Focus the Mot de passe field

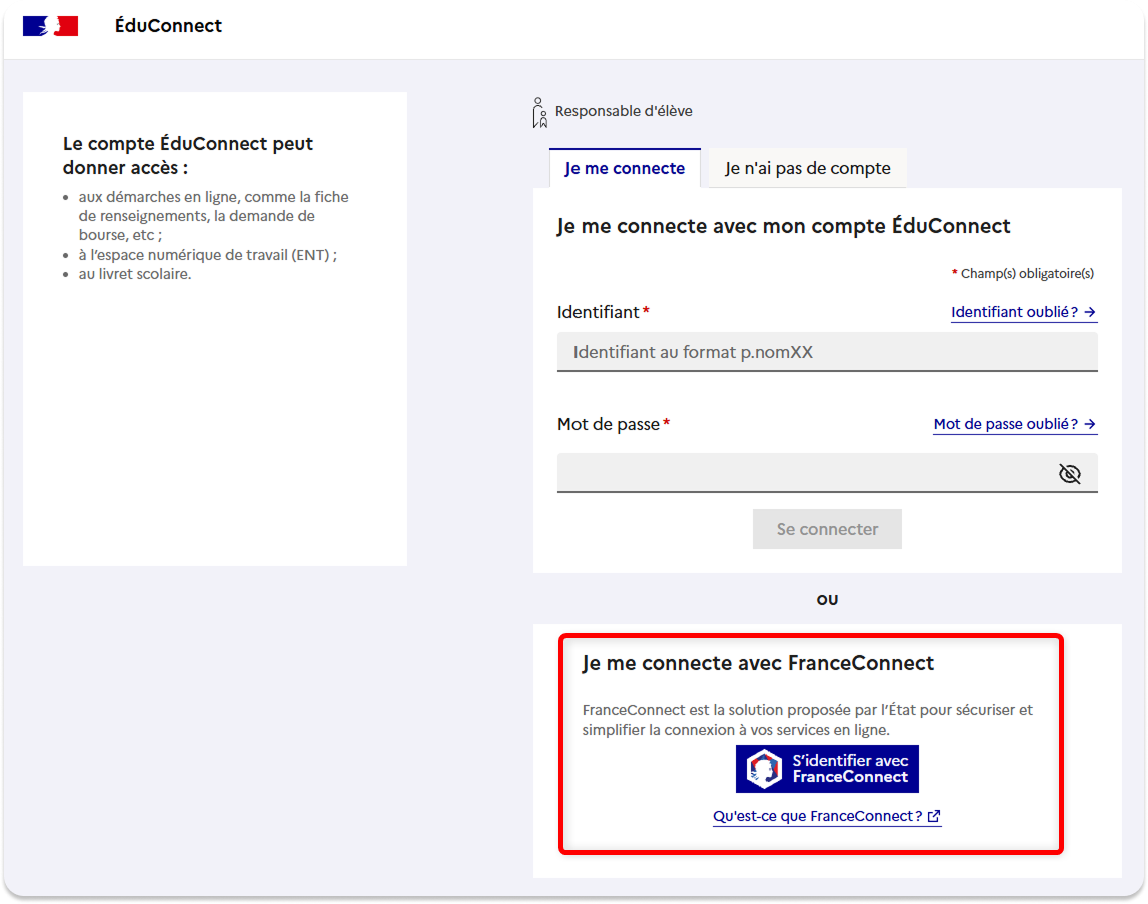coord(827,473)
